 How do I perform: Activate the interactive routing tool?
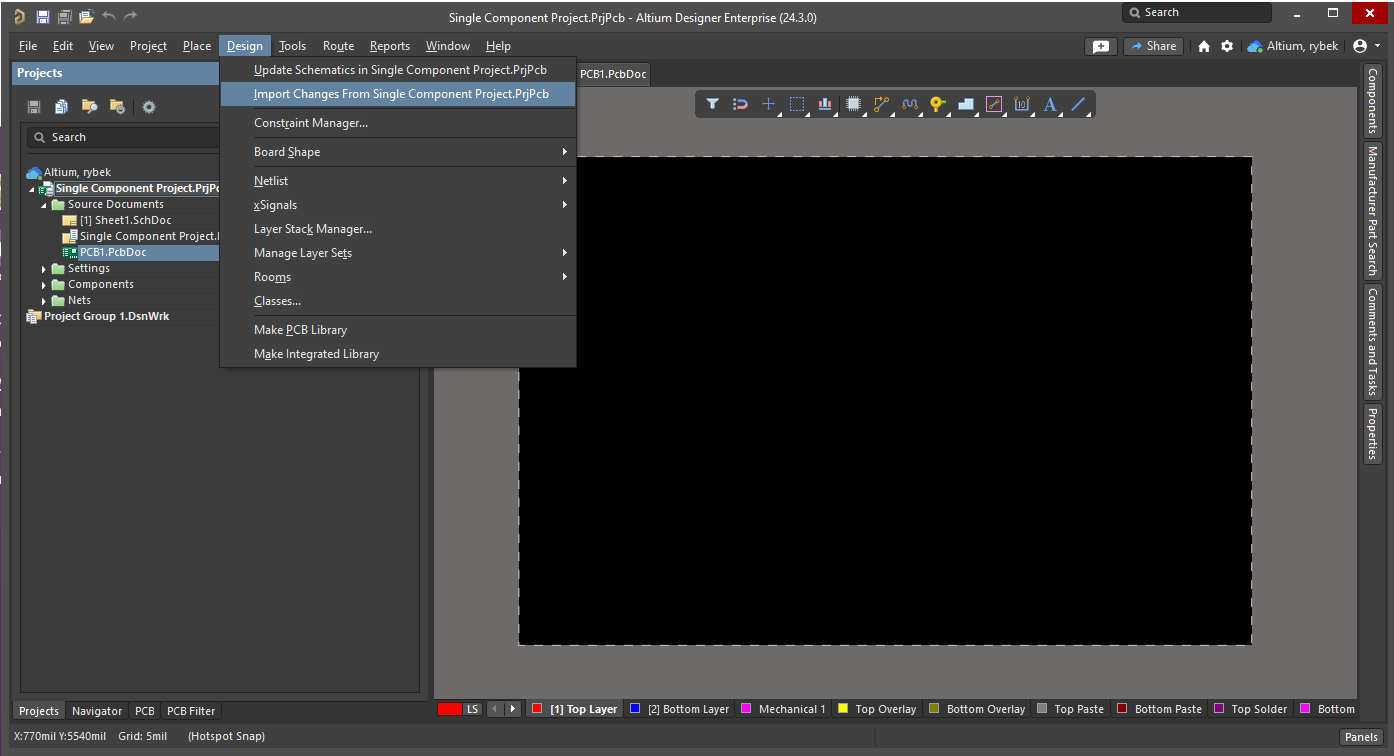(x=881, y=104)
